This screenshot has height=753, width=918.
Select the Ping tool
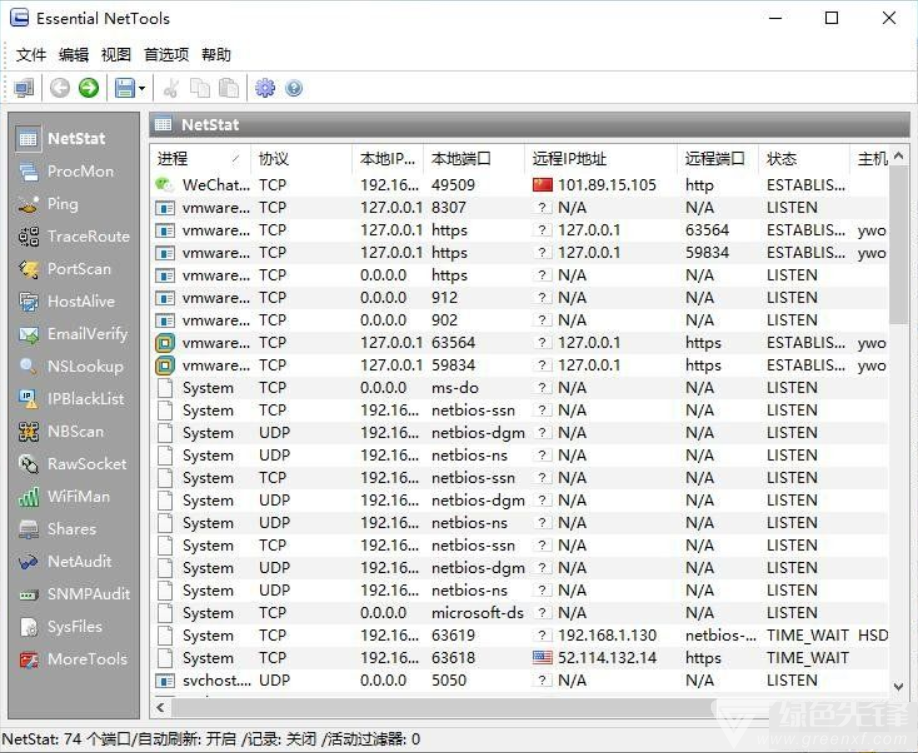49,204
